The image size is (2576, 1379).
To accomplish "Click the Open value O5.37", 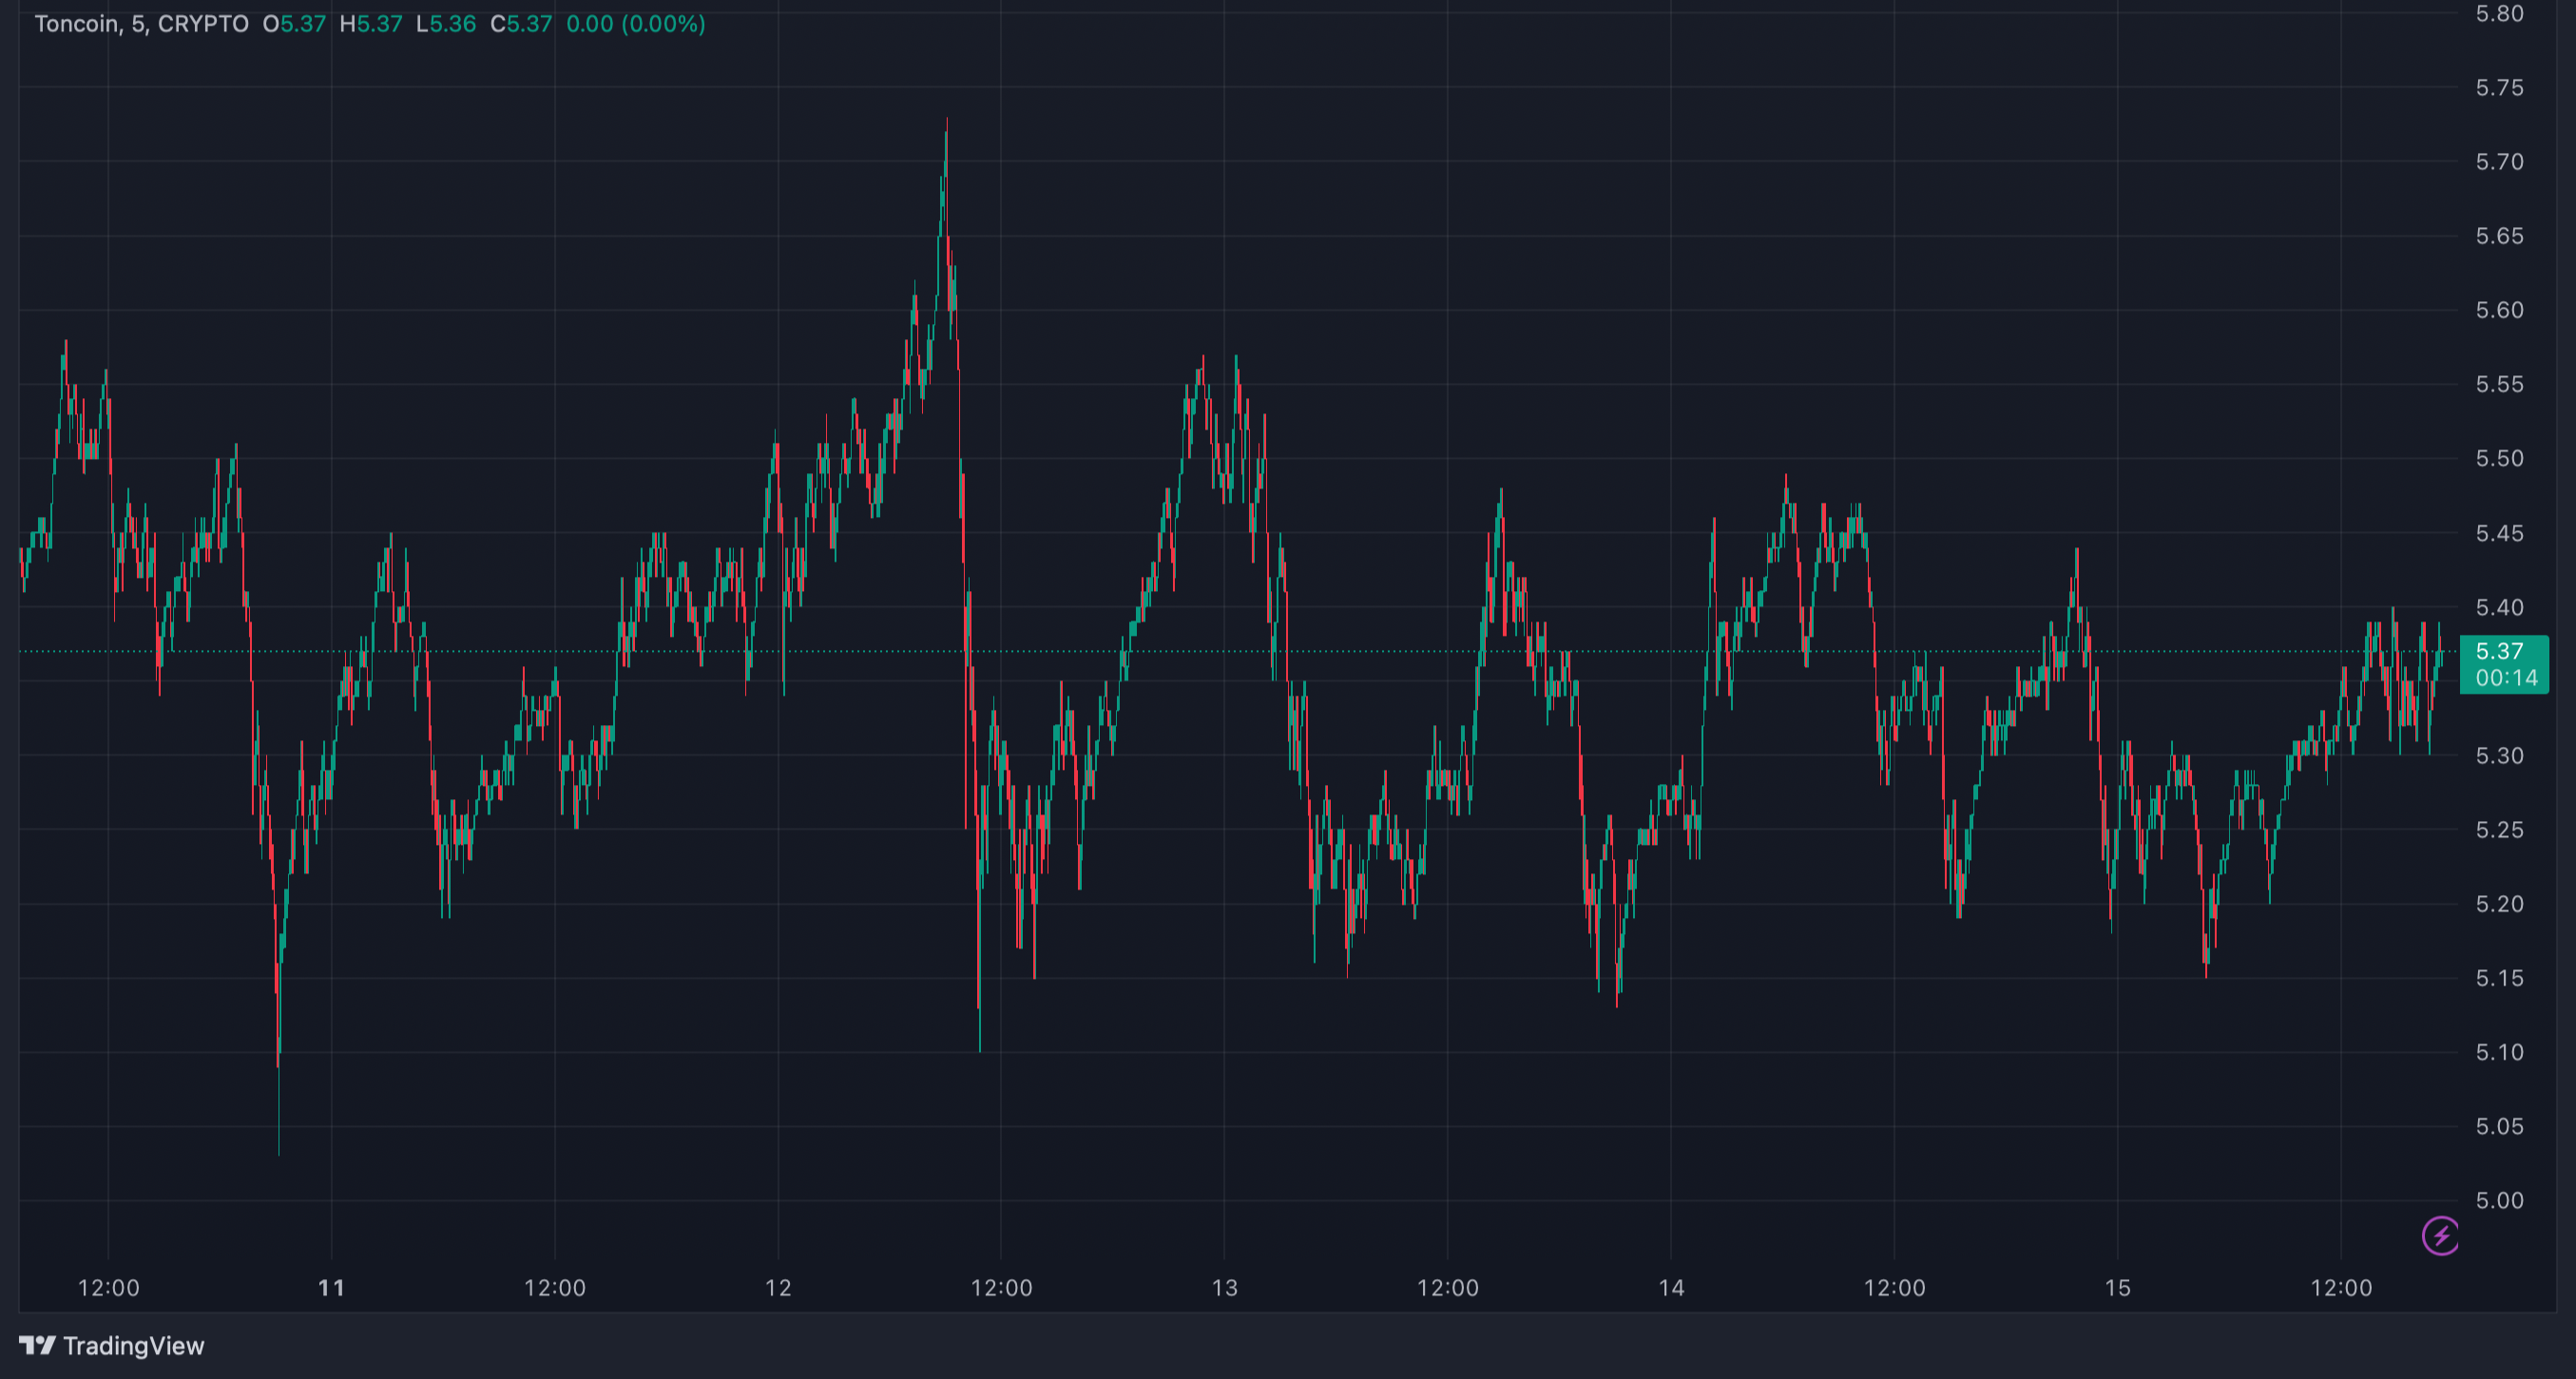I will (294, 24).
